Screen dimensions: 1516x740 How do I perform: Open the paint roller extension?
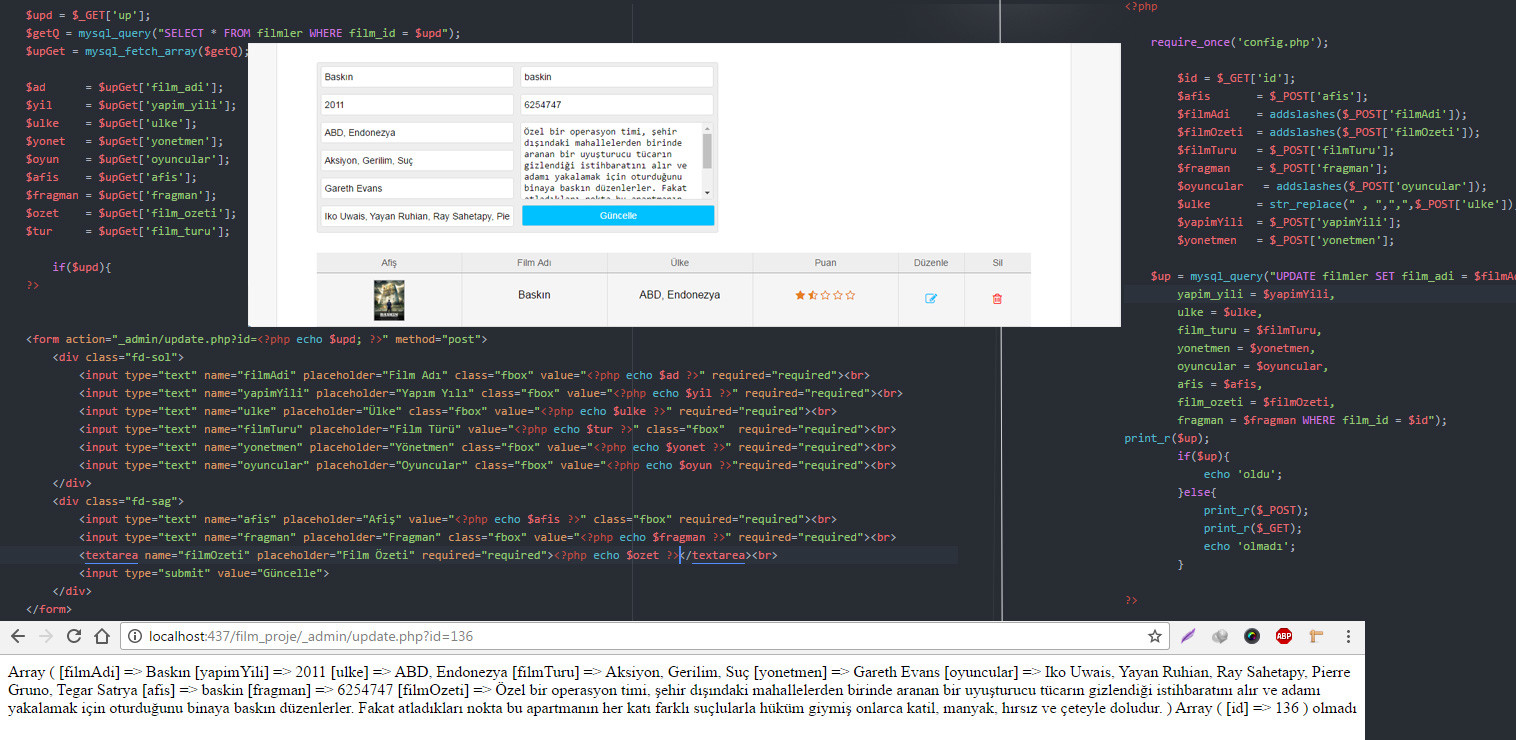point(1316,636)
